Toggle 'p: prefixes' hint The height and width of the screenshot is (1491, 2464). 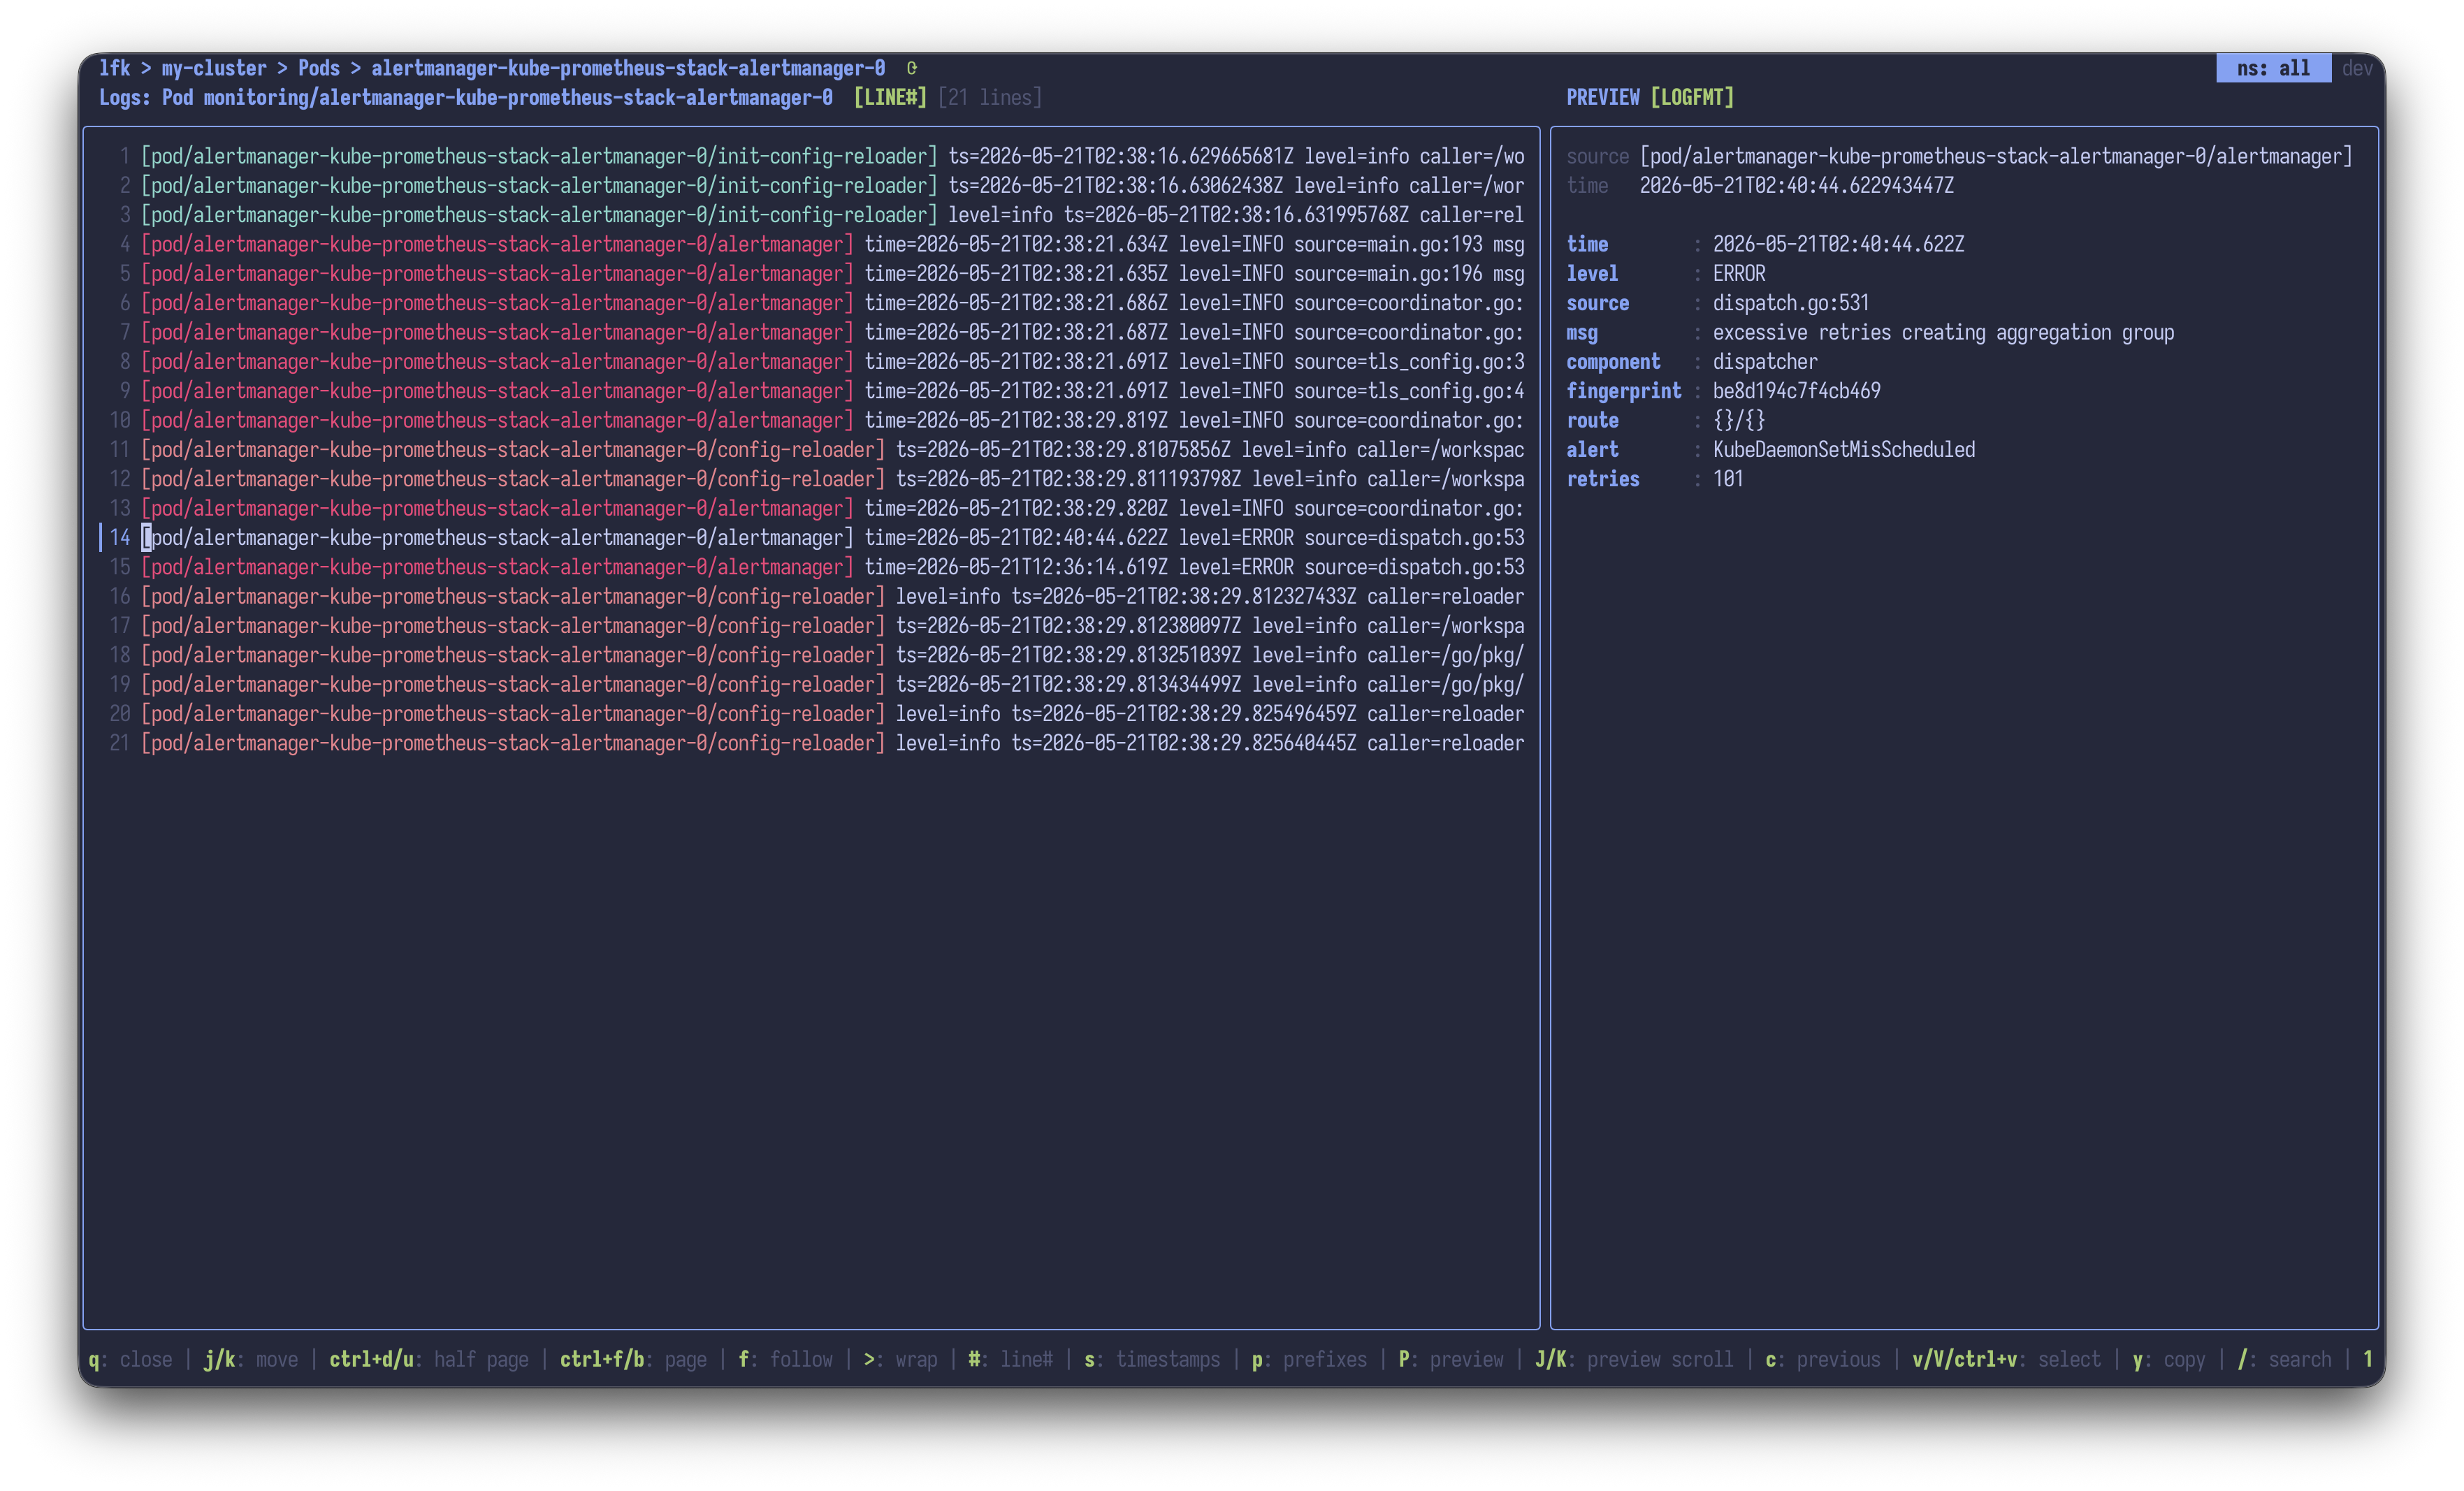[1309, 1359]
